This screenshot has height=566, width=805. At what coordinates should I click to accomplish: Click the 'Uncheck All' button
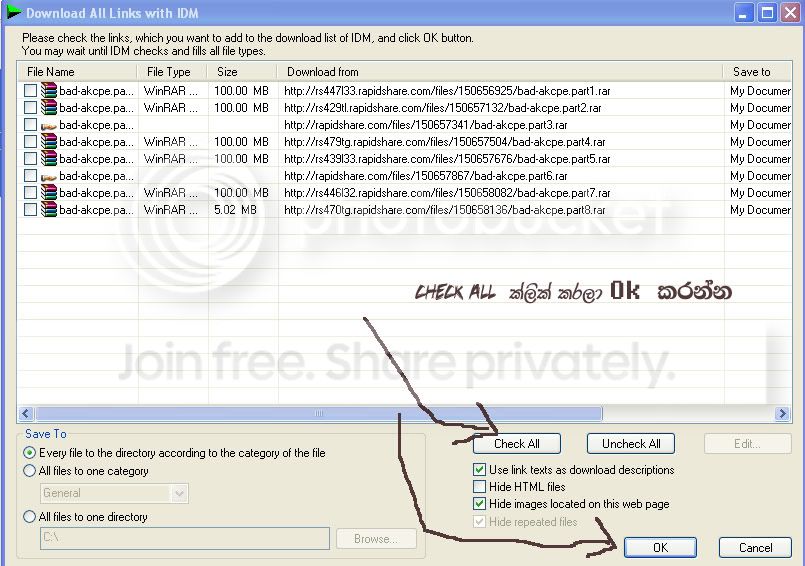coord(631,444)
